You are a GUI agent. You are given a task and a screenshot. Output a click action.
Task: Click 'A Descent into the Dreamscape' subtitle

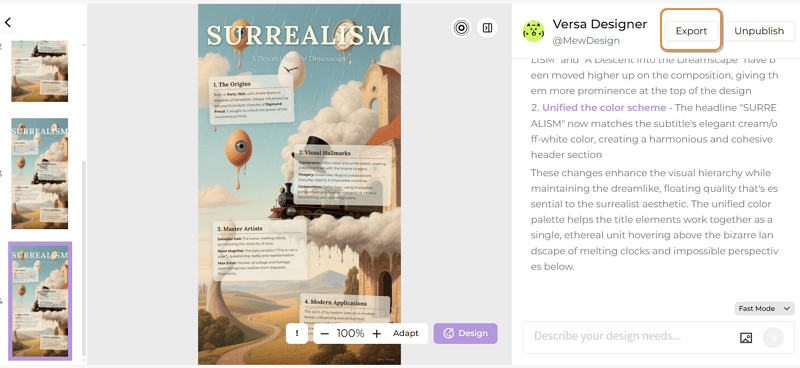tap(298, 59)
